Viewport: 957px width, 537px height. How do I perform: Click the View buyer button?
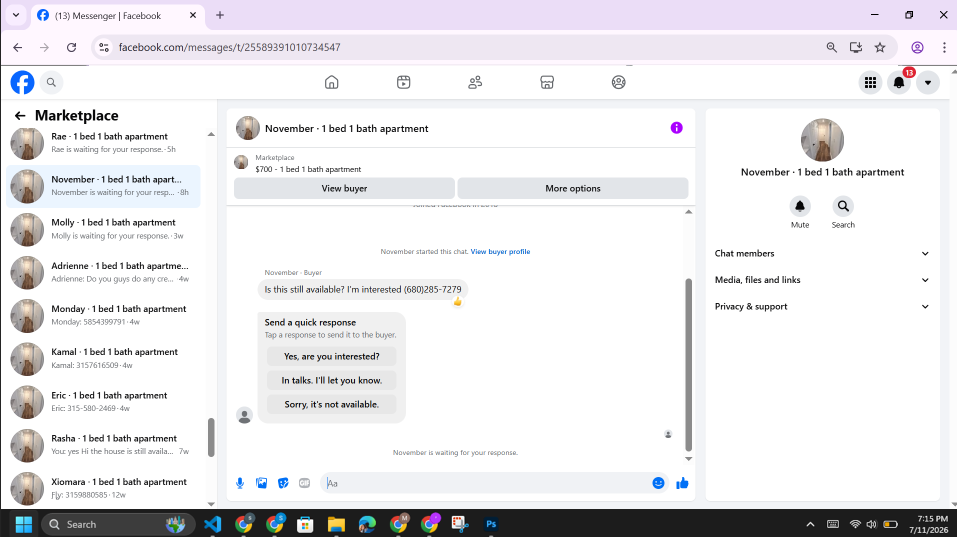[x=344, y=189]
